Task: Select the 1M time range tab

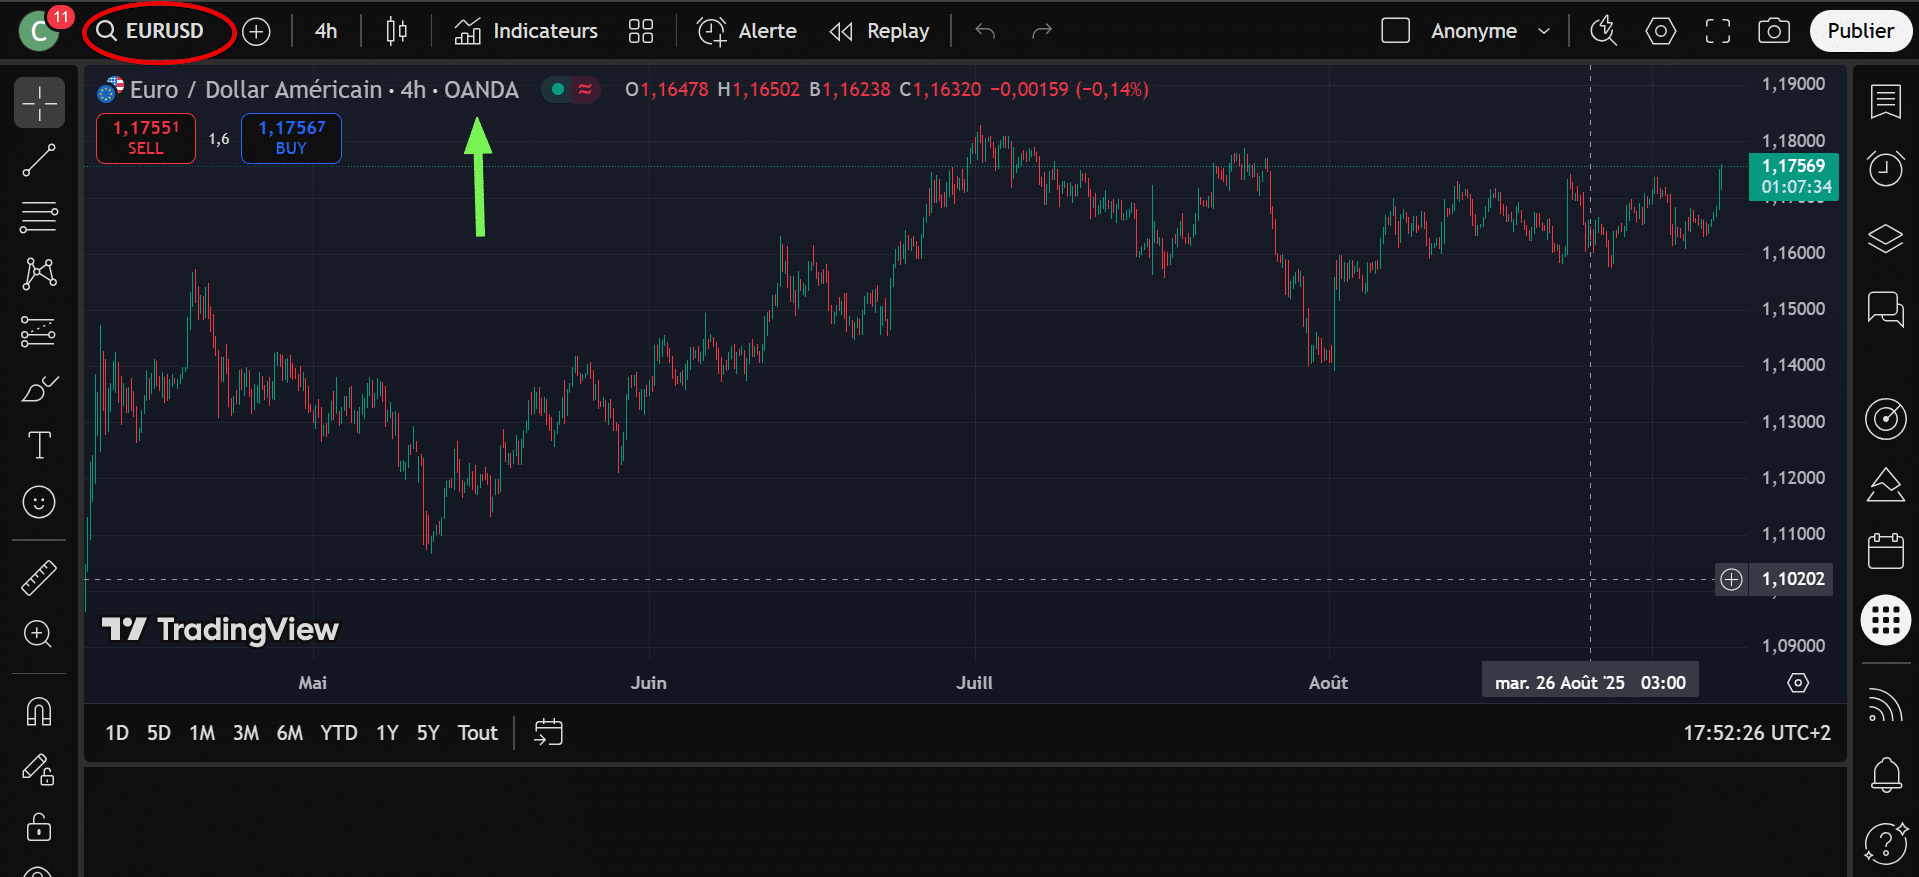Action: (x=202, y=733)
